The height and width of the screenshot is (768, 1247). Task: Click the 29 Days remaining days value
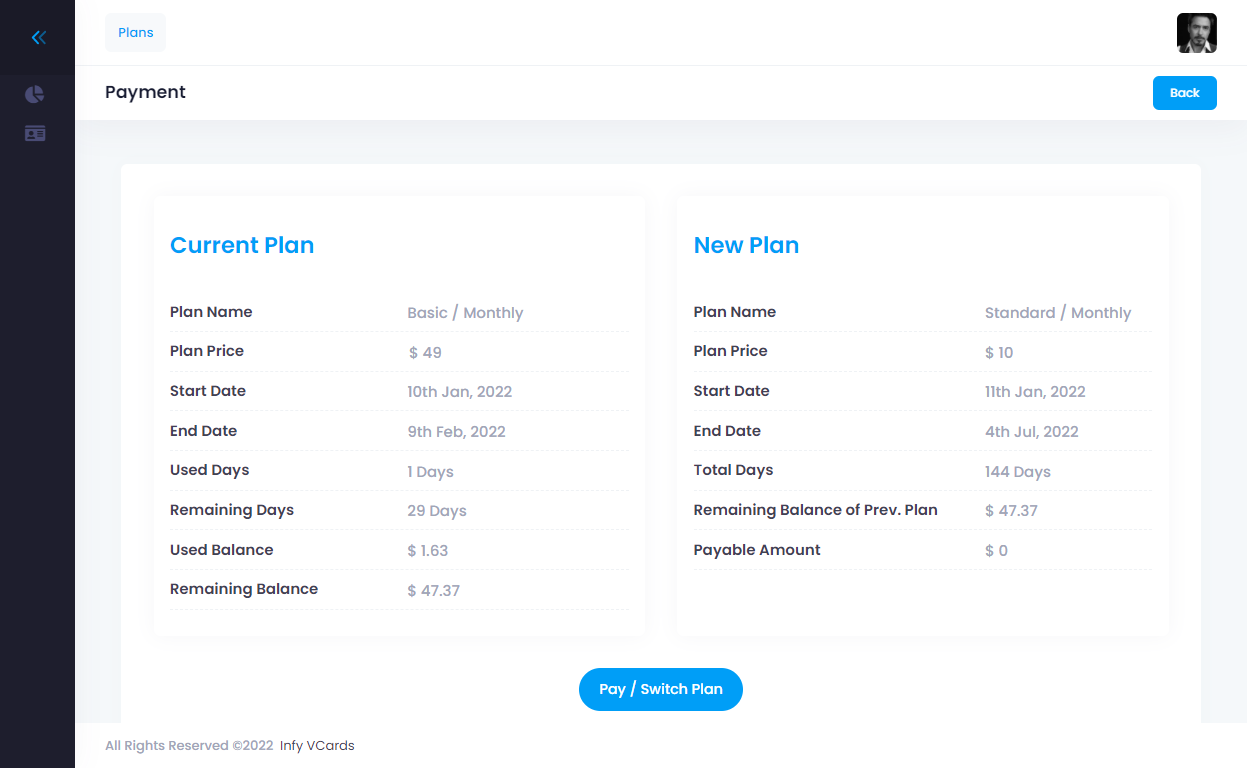pyautogui.click(x=437, y=511)
